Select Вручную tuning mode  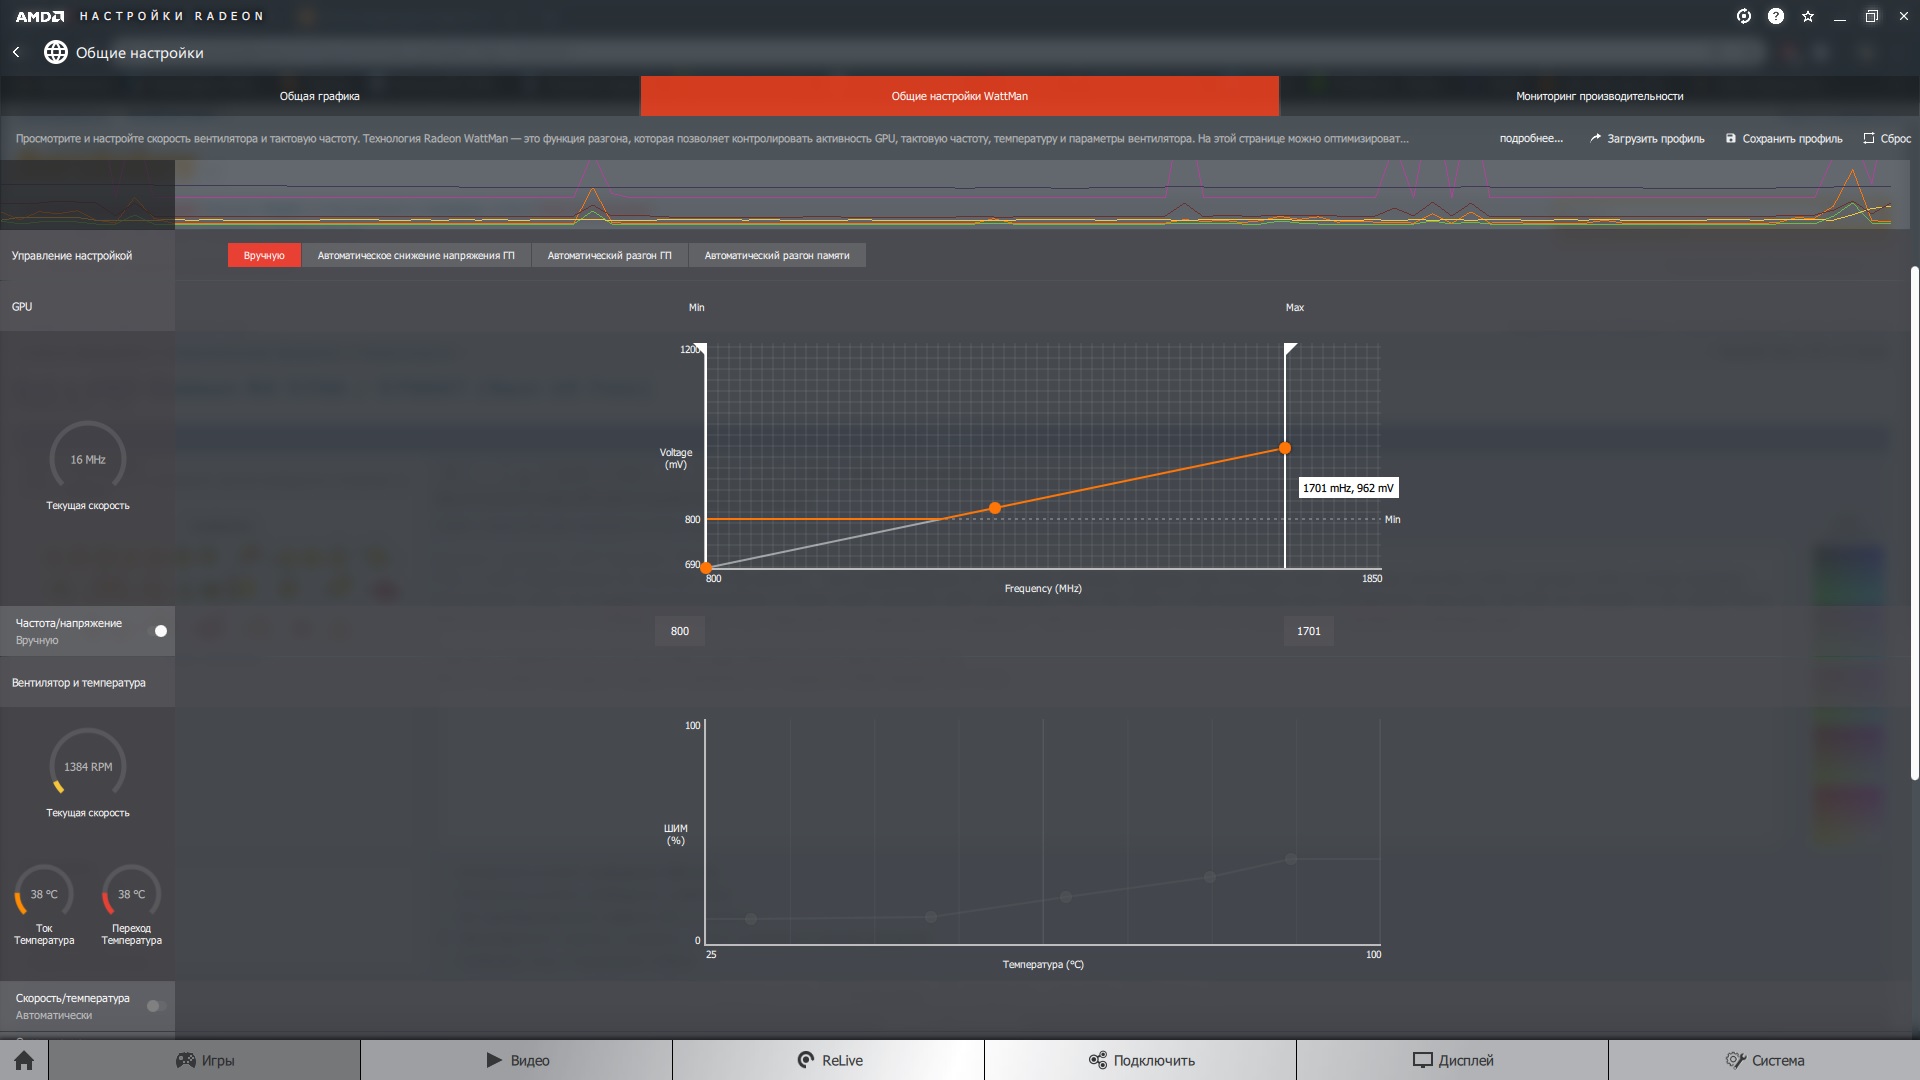click(264, 255)
